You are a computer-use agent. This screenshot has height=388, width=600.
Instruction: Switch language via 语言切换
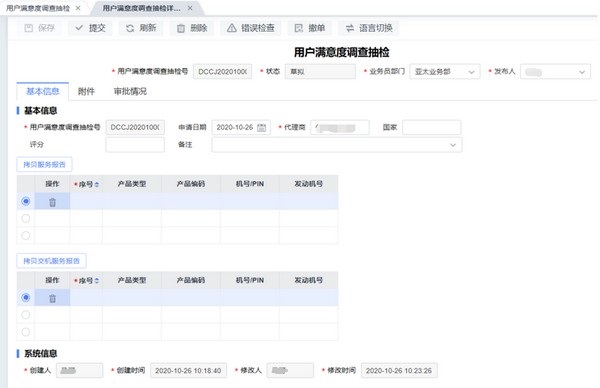coord(369,28)
